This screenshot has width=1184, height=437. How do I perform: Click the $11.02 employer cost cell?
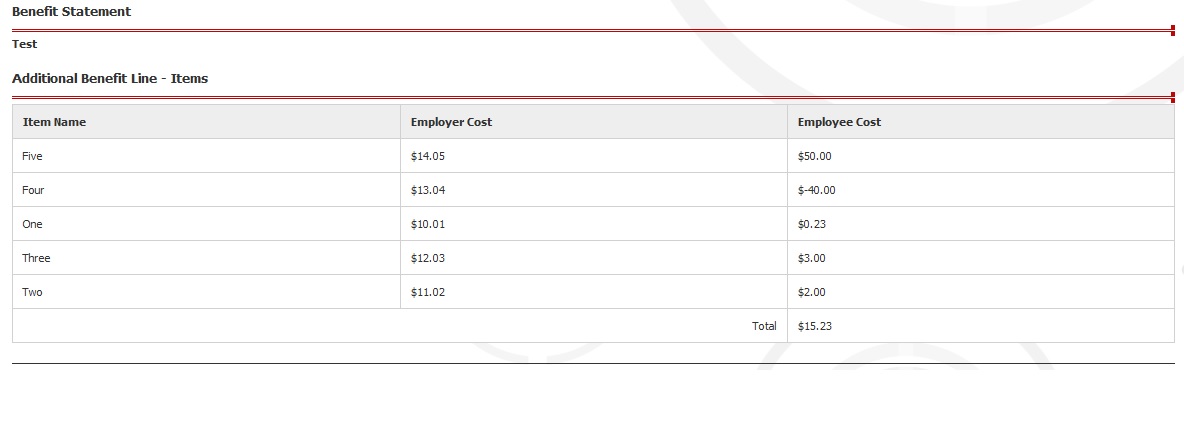click(427, 292)
